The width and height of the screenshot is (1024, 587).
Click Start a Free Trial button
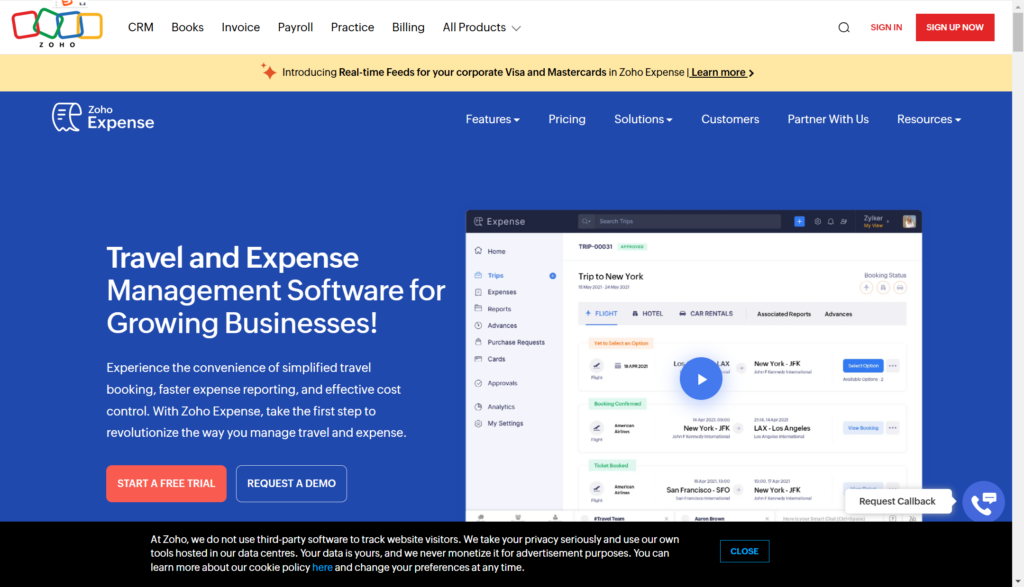pos(166,483)
